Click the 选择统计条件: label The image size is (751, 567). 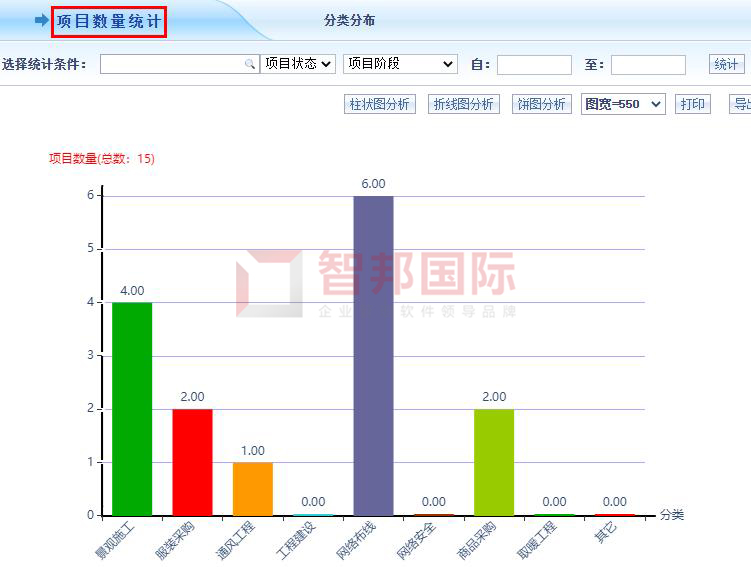(44, 64)
